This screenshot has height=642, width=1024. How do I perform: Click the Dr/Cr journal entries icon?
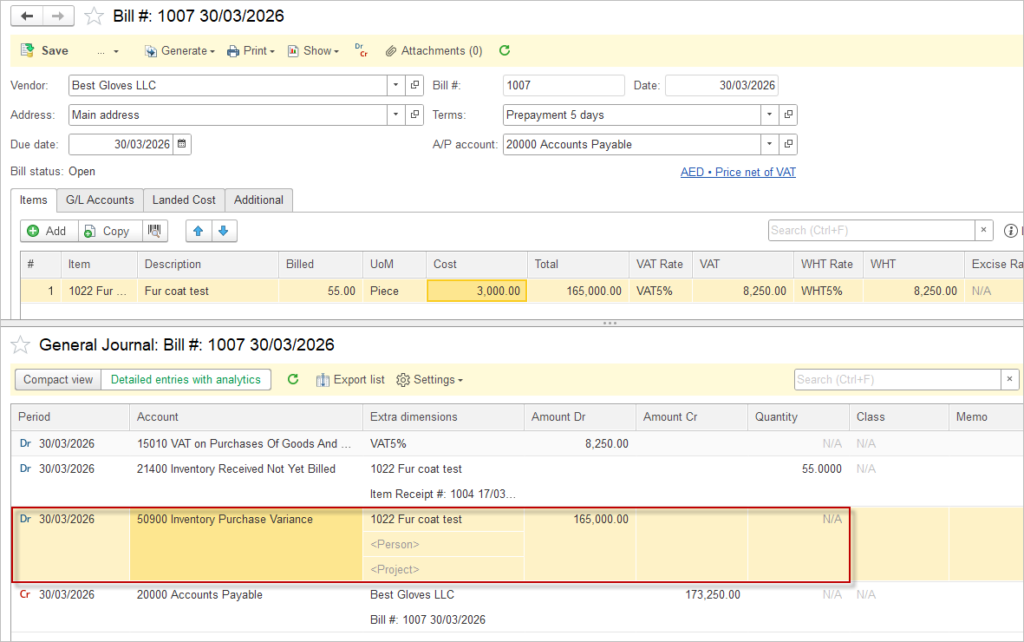click(x=361, y=51)
